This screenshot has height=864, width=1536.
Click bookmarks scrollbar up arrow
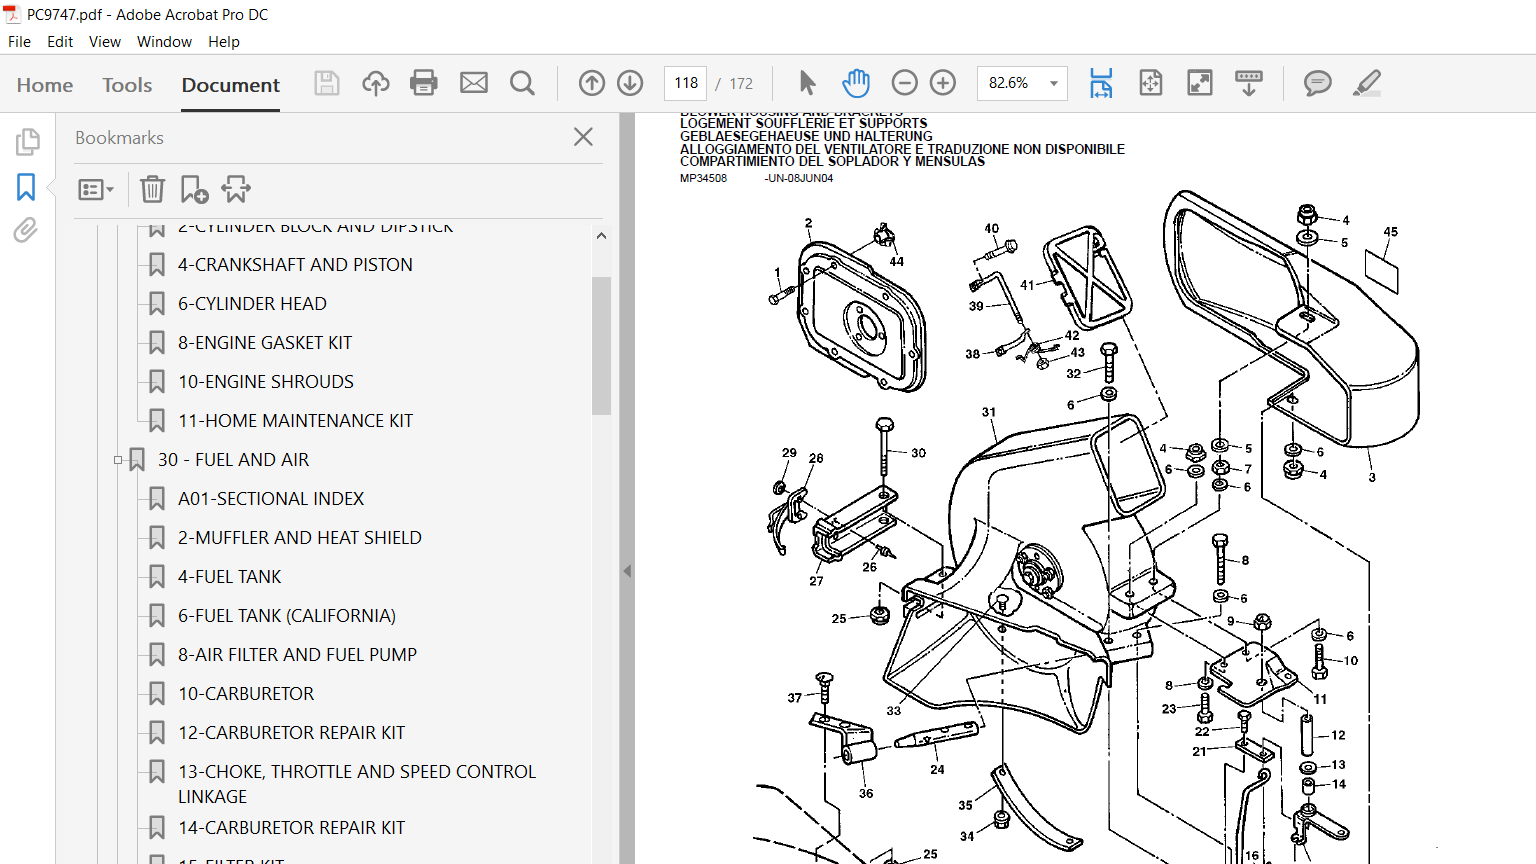pos(601,236)
